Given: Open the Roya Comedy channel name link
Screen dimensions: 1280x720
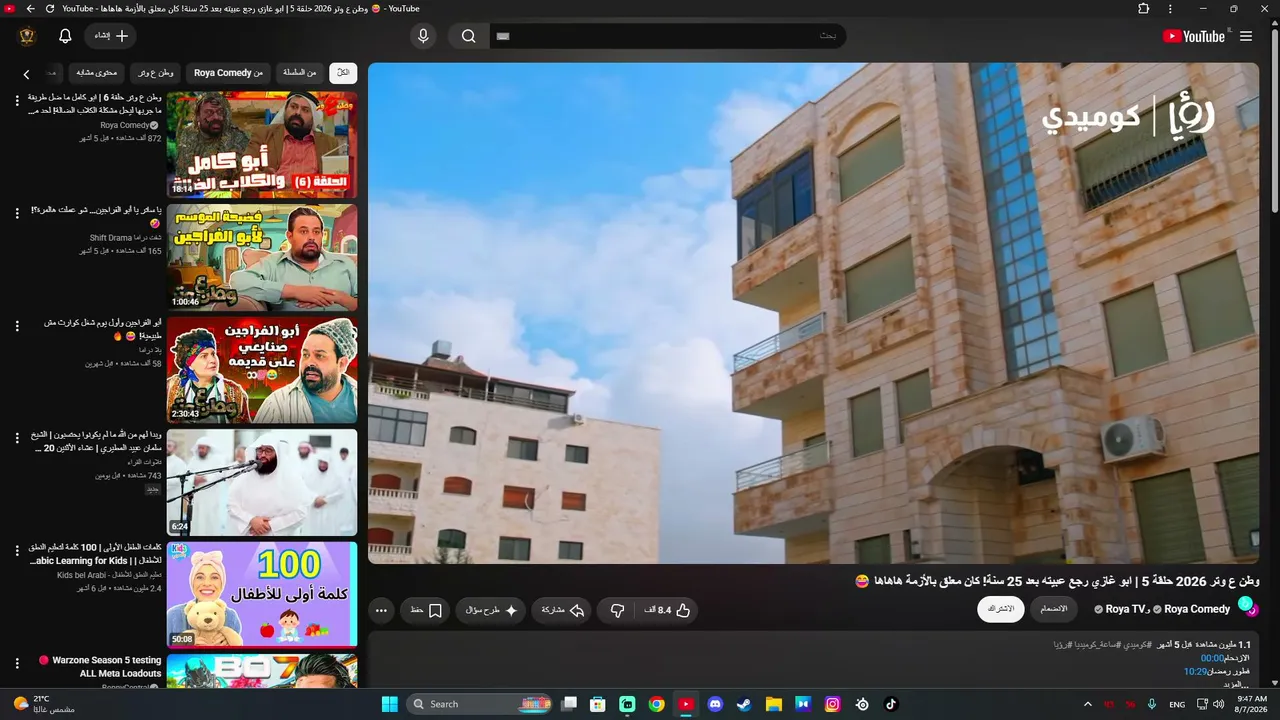Looking at the screenshot, I should pos(1197,609).
